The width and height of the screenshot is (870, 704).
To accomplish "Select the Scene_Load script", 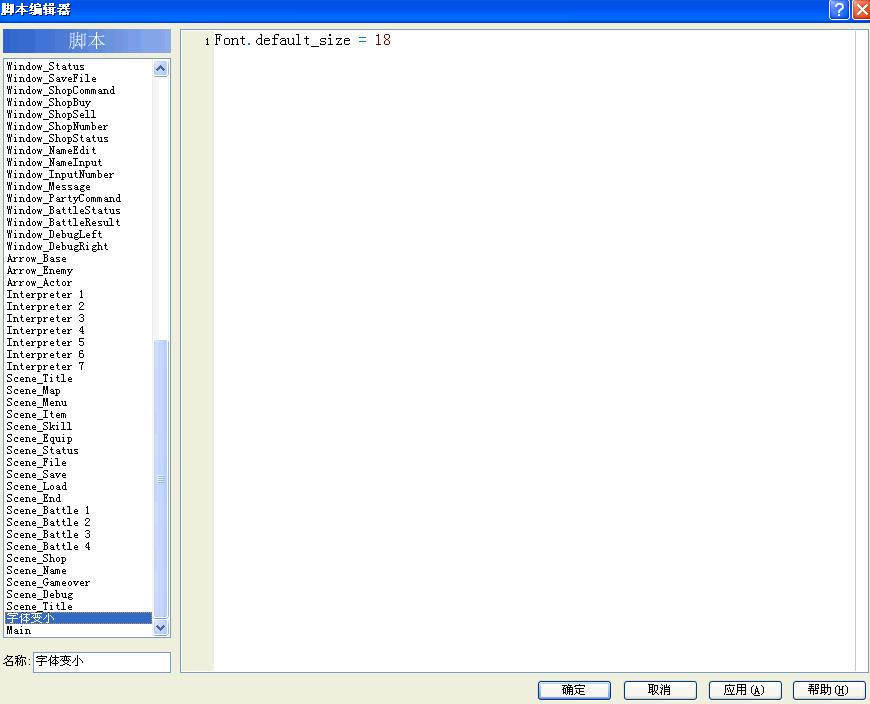I will click(x=78, y=487).
